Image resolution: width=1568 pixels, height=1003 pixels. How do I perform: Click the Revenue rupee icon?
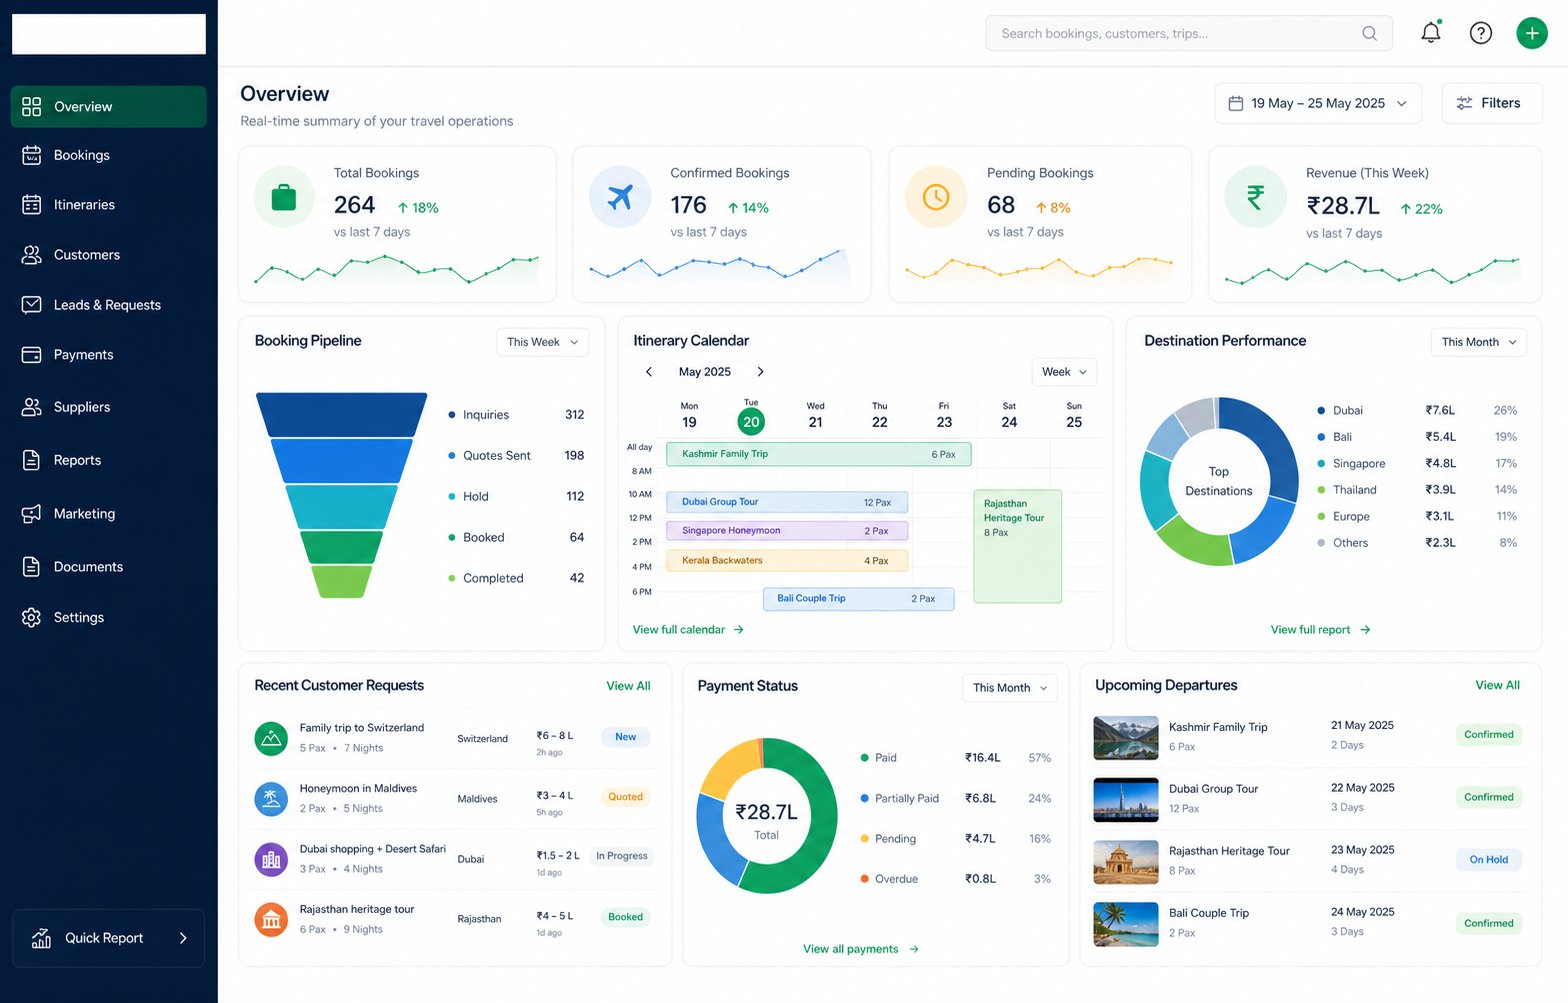pyautogui.click(x=1255, y=197)
